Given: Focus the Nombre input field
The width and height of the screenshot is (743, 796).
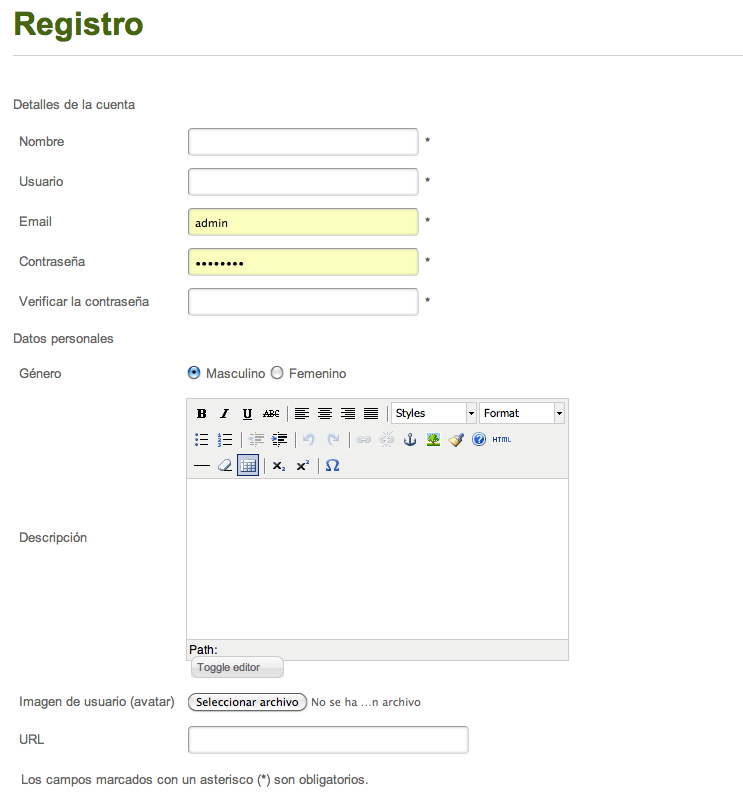Looking at the screenshot, I should (303, 142).
